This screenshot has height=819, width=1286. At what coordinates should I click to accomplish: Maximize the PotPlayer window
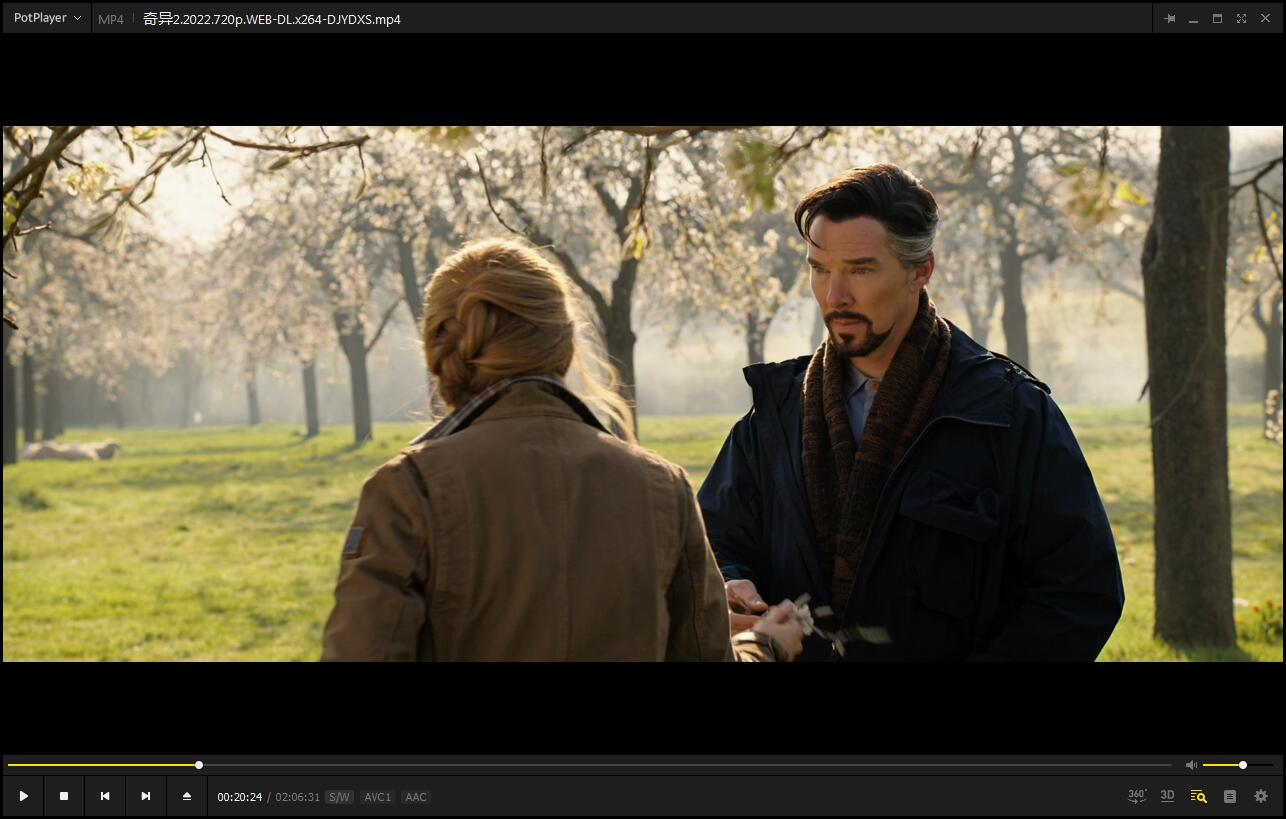click(x=1217, y=18)
